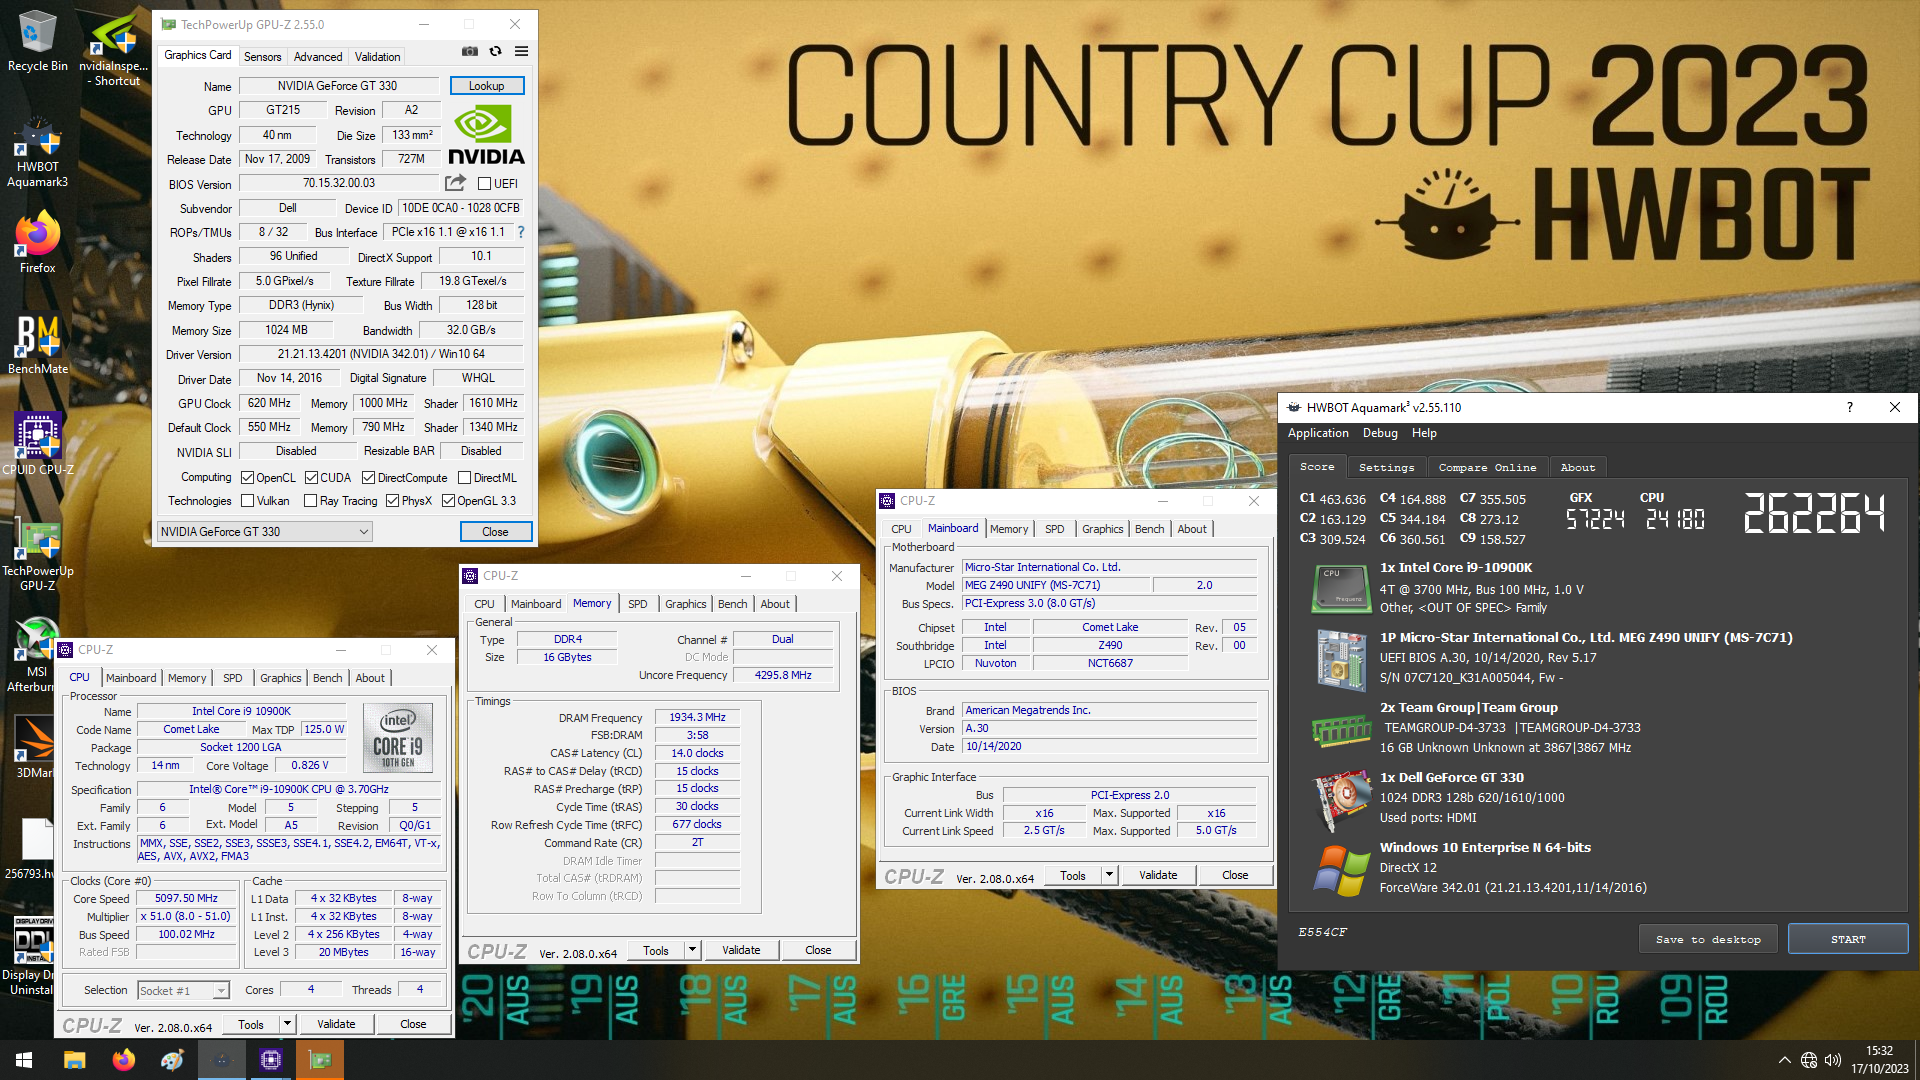Click Close in CPU-Z Memory window

pos(818,950)
